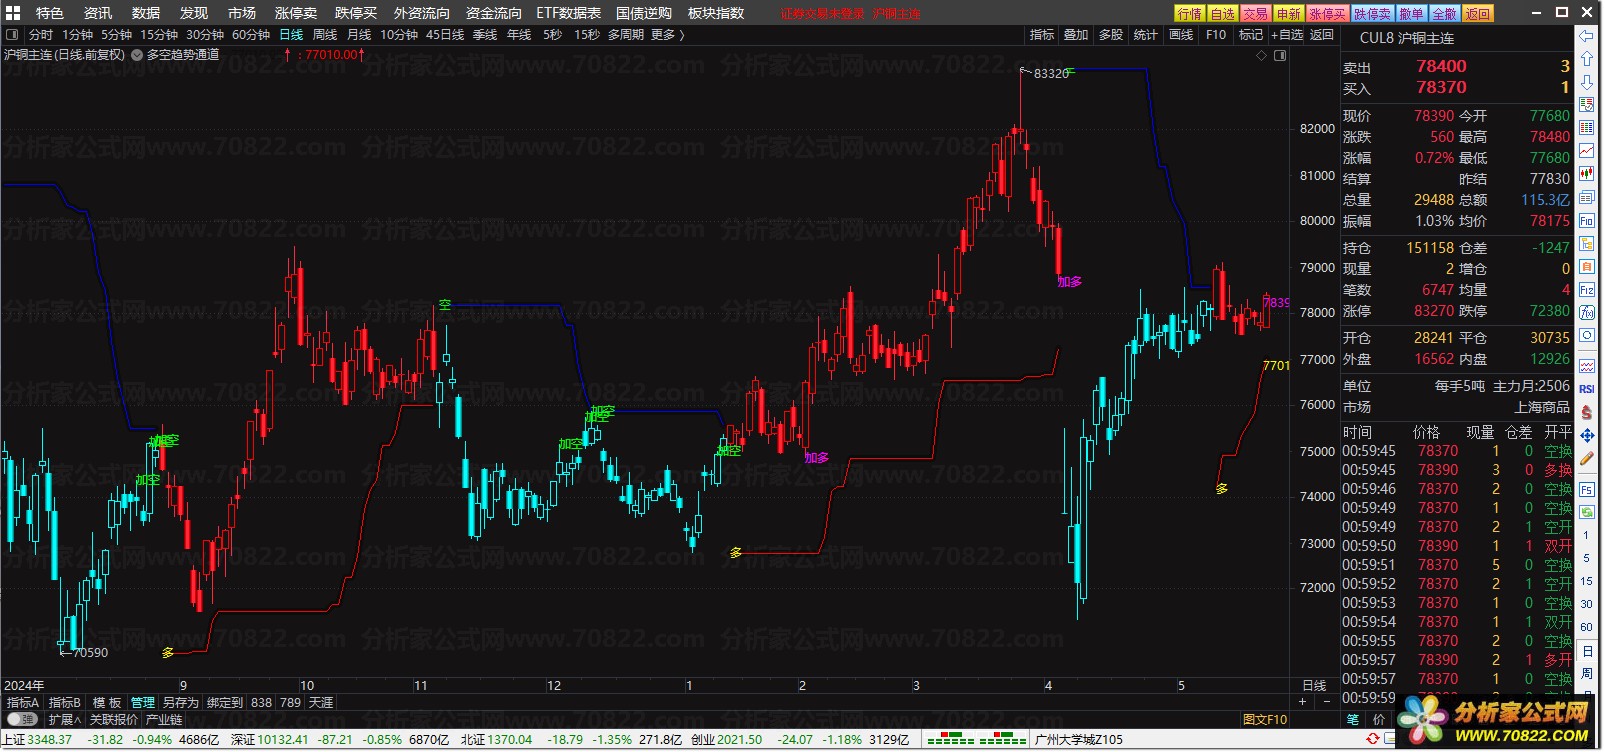Click the +自选 add-to-watchlist button

coord(1287,34)
